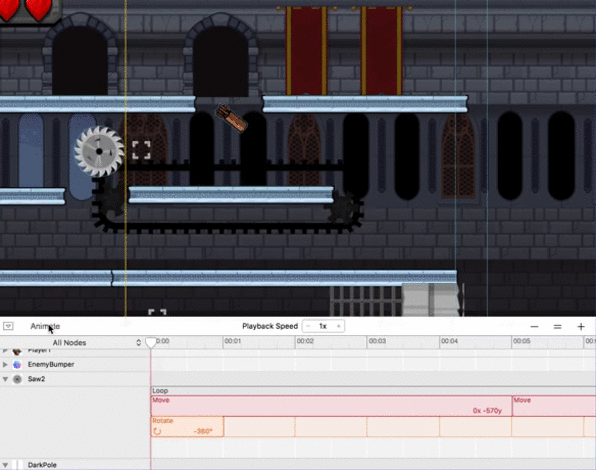The height and width of the screenshot is (470, 596).
Task: Click the Animate button
Action: (x=45, y=326)
